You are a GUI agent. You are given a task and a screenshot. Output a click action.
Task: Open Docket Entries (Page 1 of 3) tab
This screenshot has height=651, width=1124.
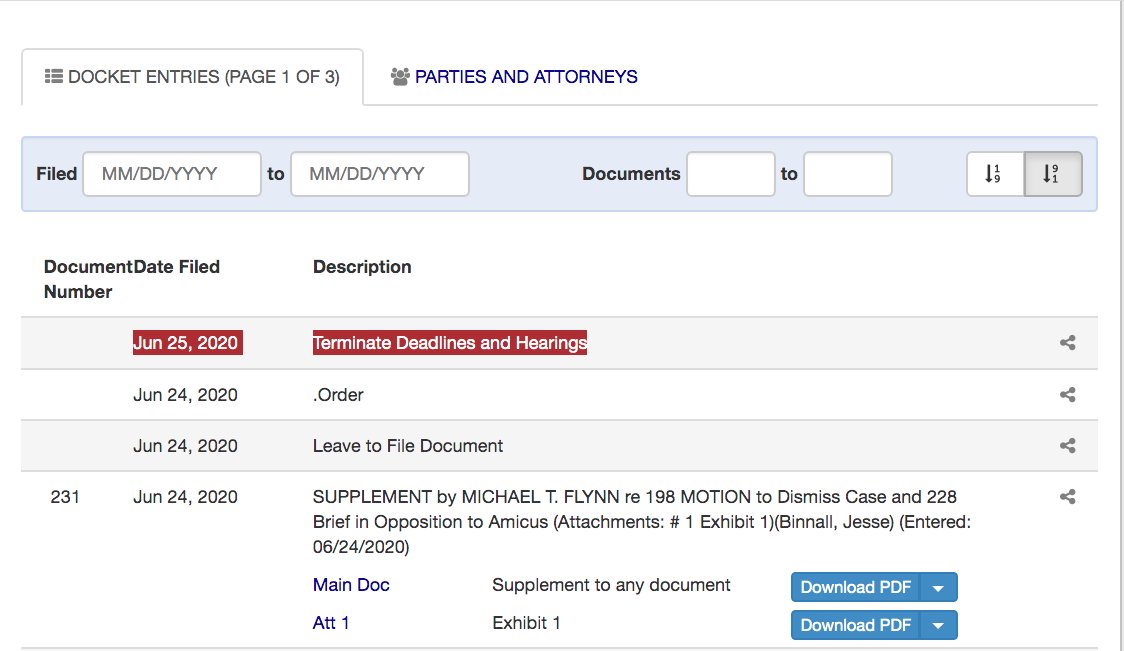[x=192, y=77]
